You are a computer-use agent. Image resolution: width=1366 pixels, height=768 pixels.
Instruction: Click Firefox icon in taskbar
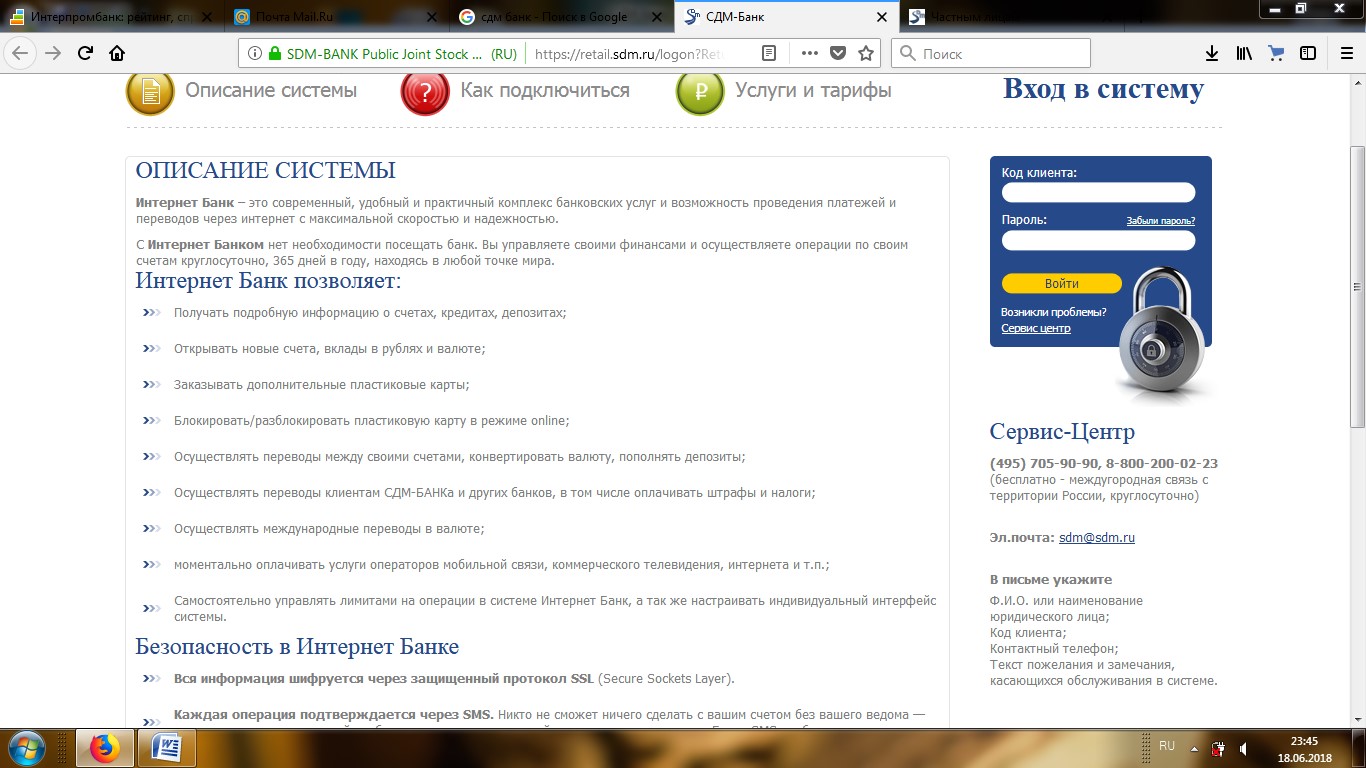coord(104,748)
